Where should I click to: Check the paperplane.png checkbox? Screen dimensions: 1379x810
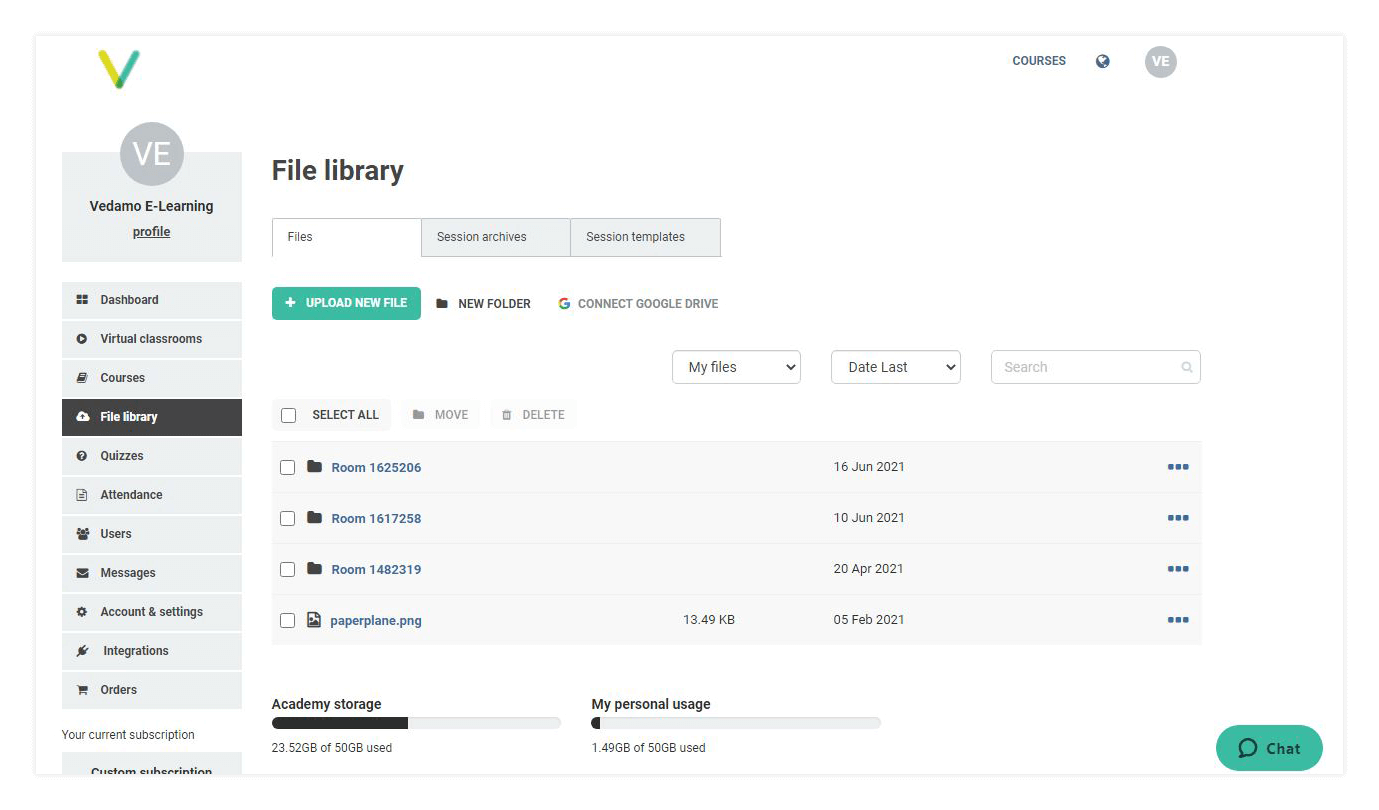(287, 620)
